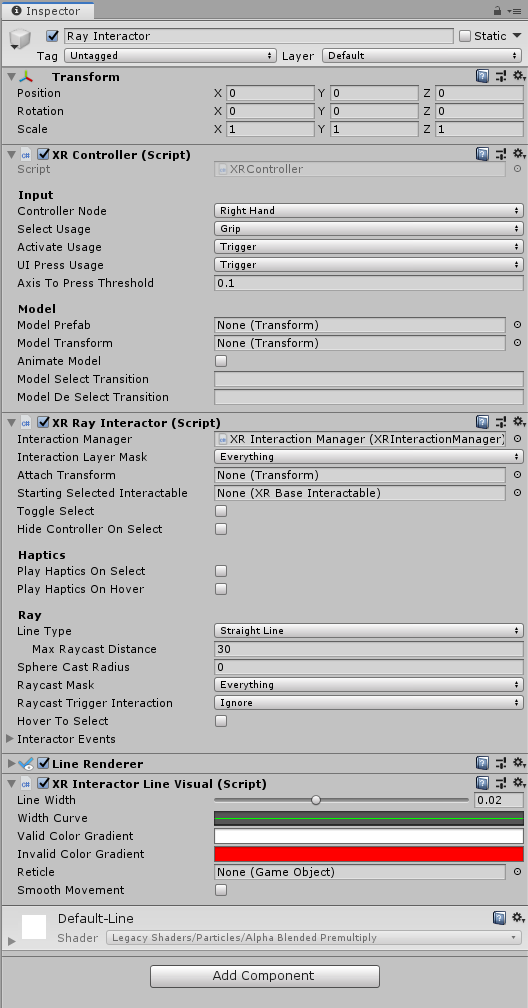Click the Model Transform object picker circle
528x1008 pixels.
click(517, 343)
